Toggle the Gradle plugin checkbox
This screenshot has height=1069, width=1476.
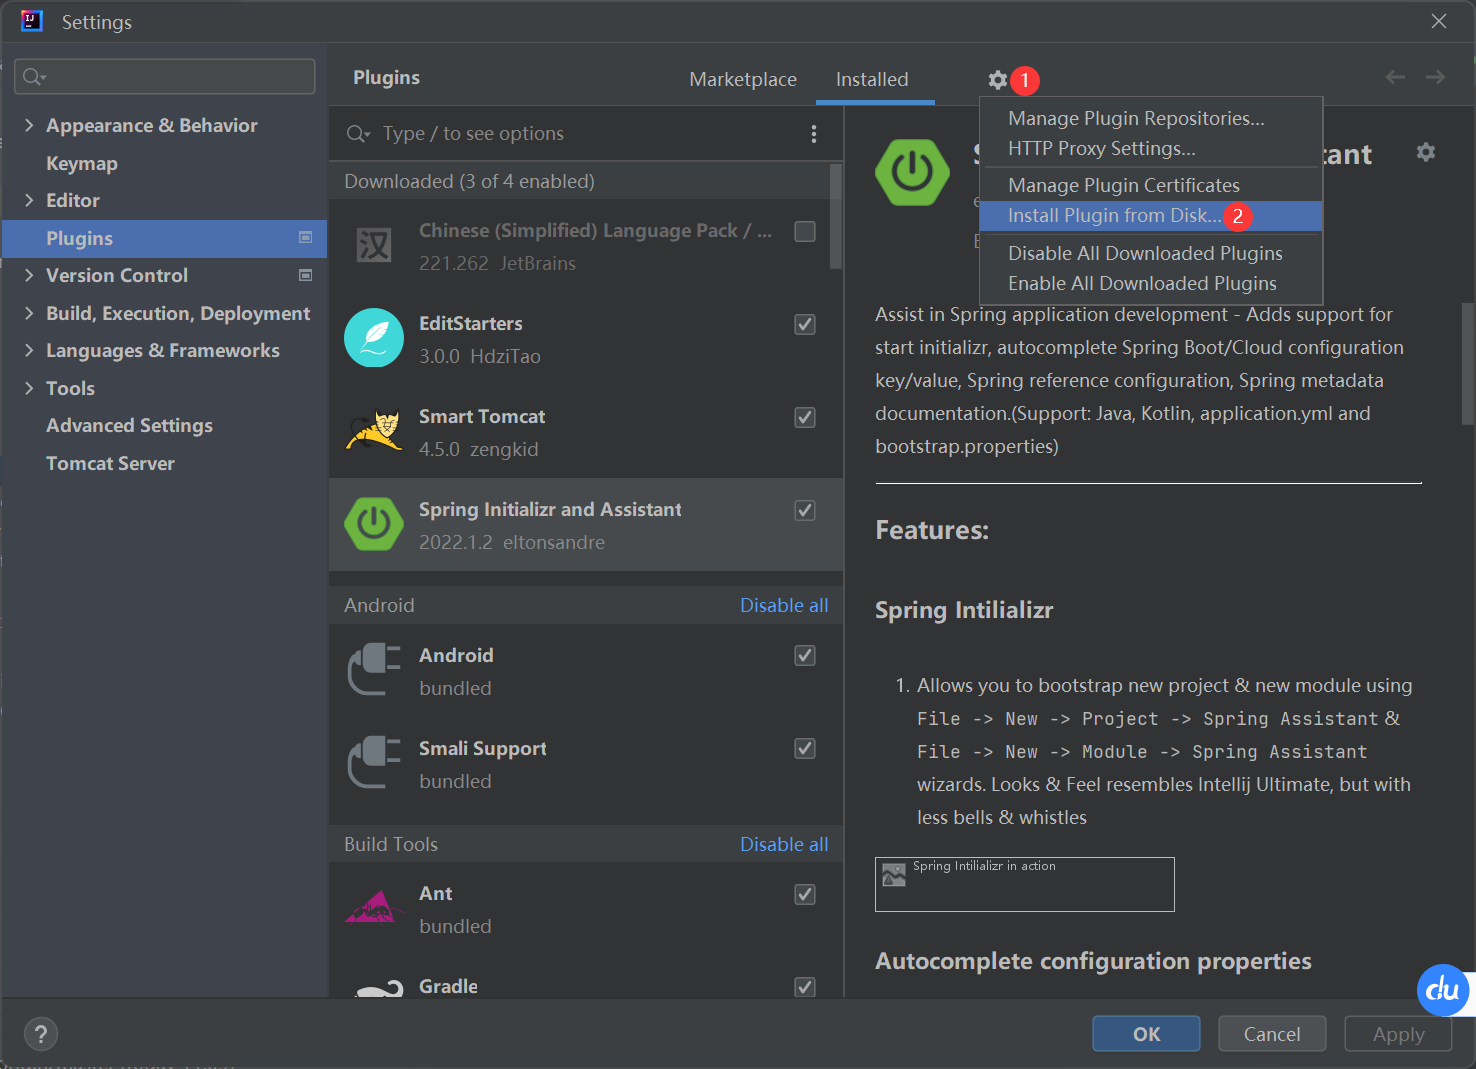click(805, 987)
